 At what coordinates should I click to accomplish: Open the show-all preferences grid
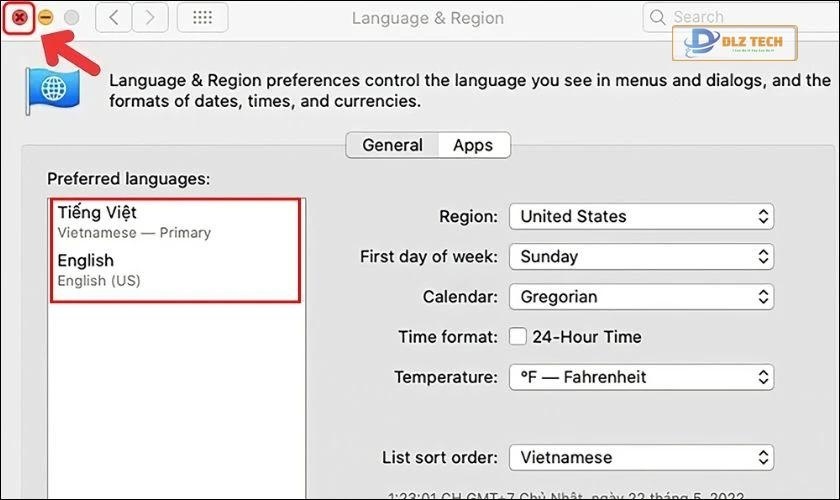201,17
